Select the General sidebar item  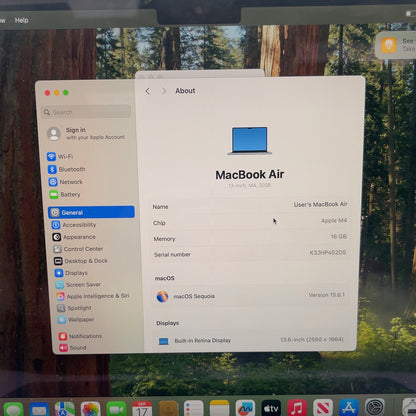(91, 212)
